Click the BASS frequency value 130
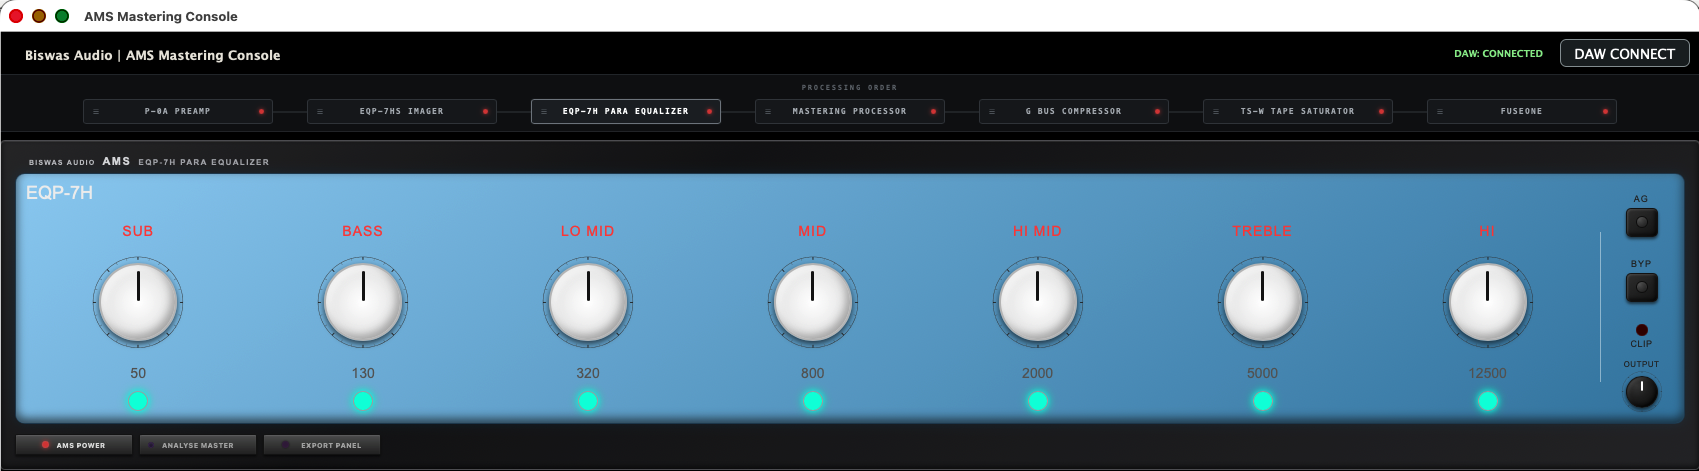 tap(363, 373)
